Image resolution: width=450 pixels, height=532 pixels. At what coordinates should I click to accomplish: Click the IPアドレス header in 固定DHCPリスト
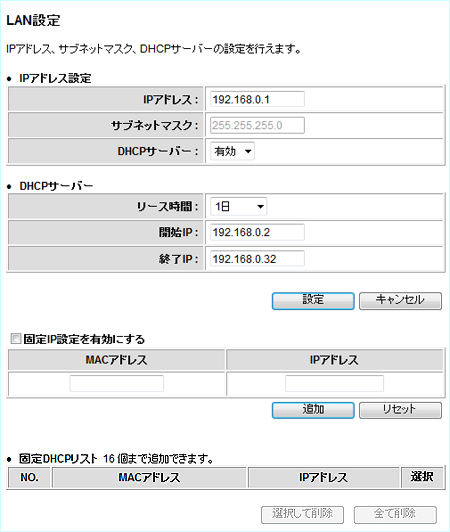coord(323,477)
